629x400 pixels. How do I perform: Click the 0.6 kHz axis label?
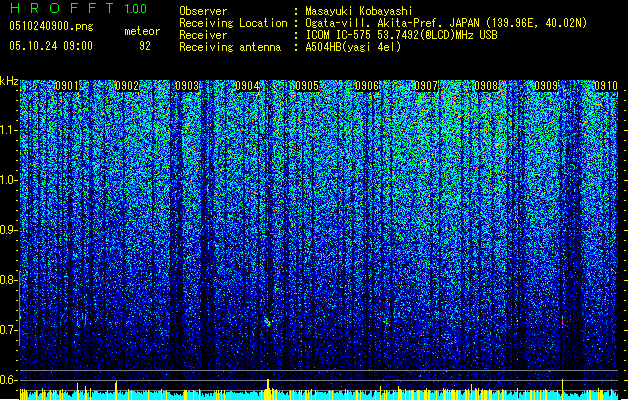(8, 380)
